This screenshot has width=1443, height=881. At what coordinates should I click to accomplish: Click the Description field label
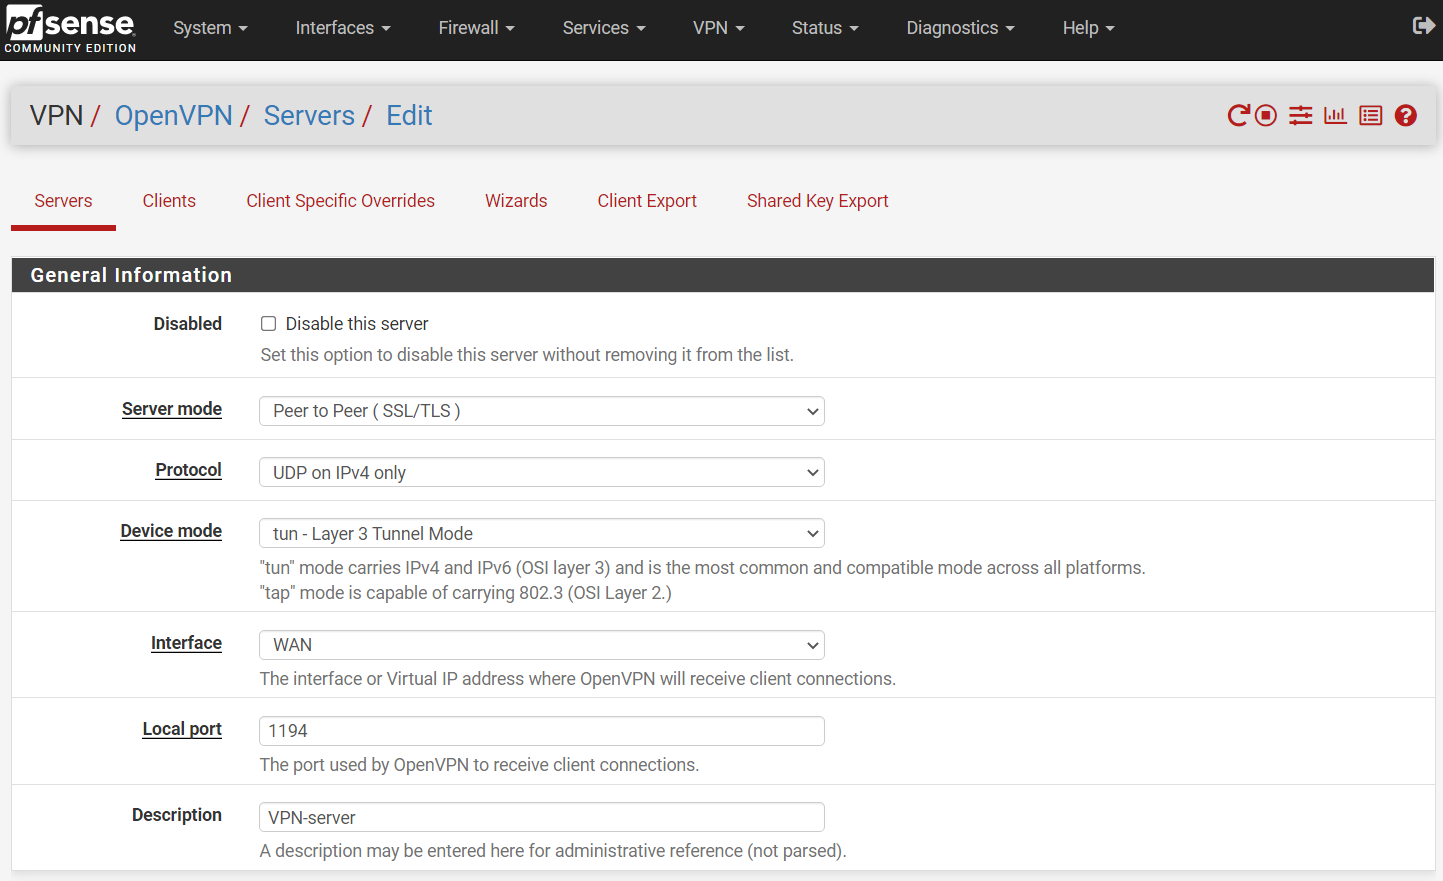tap(177, 815)
